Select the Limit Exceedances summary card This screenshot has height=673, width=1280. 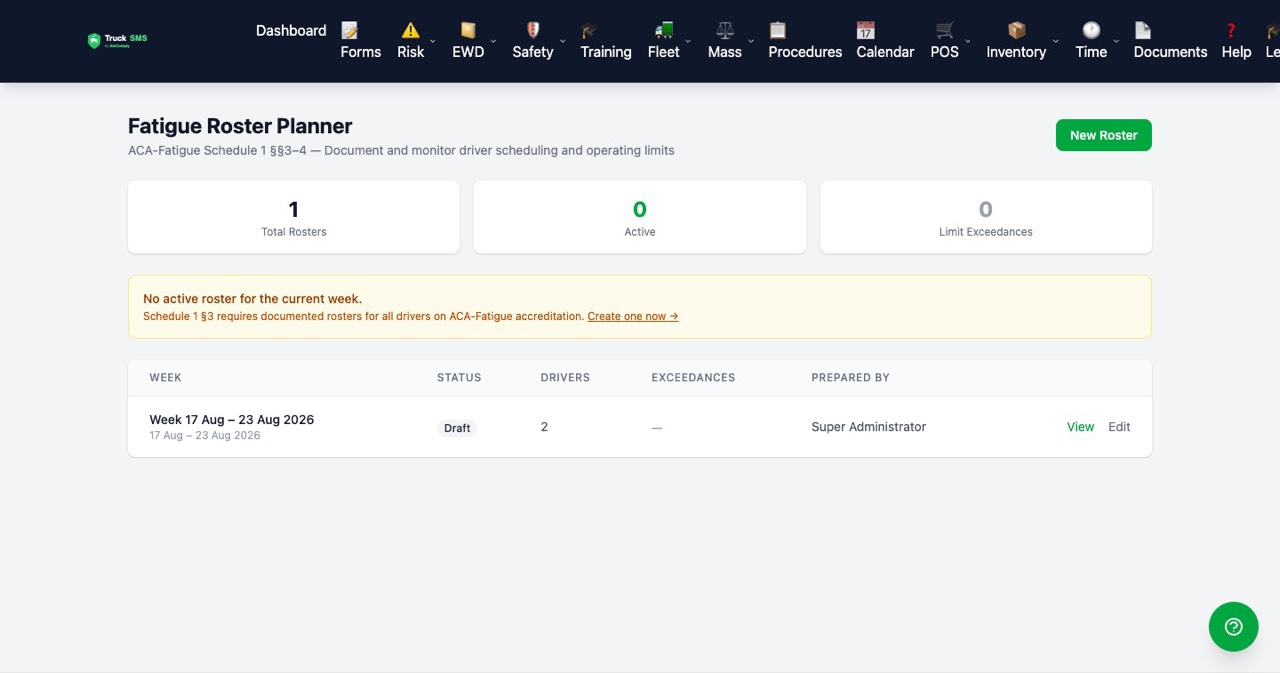(x=986, y=217)
